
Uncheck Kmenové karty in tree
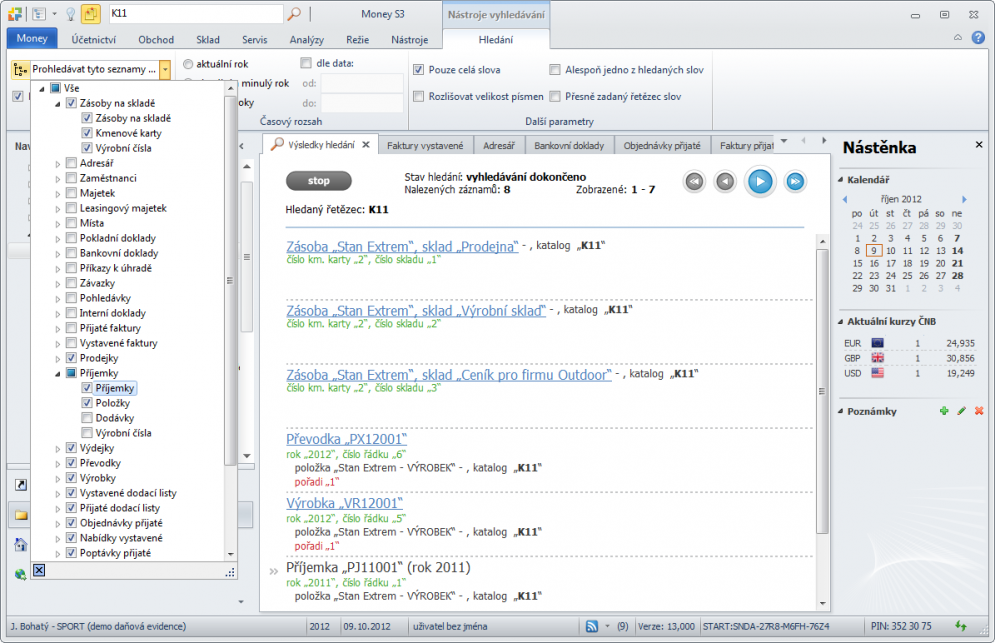tap(87, 133)
